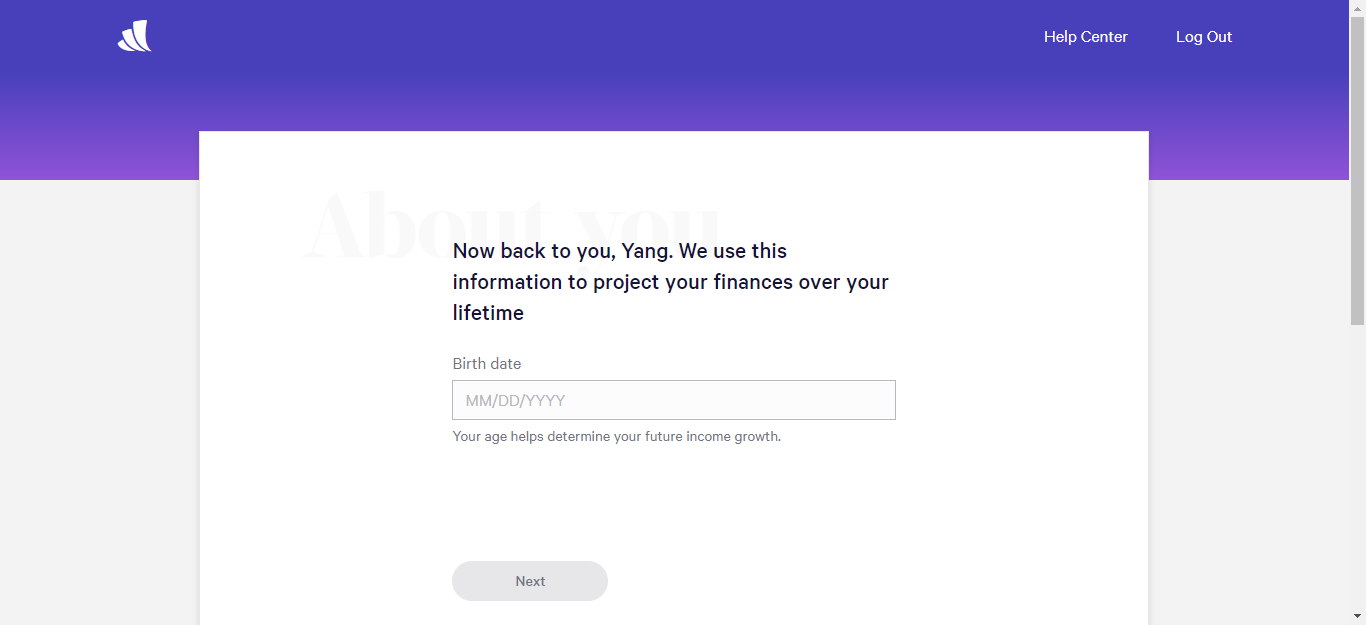
Task: Click the Wealthfront logo icon
Action: pos(134,37)
